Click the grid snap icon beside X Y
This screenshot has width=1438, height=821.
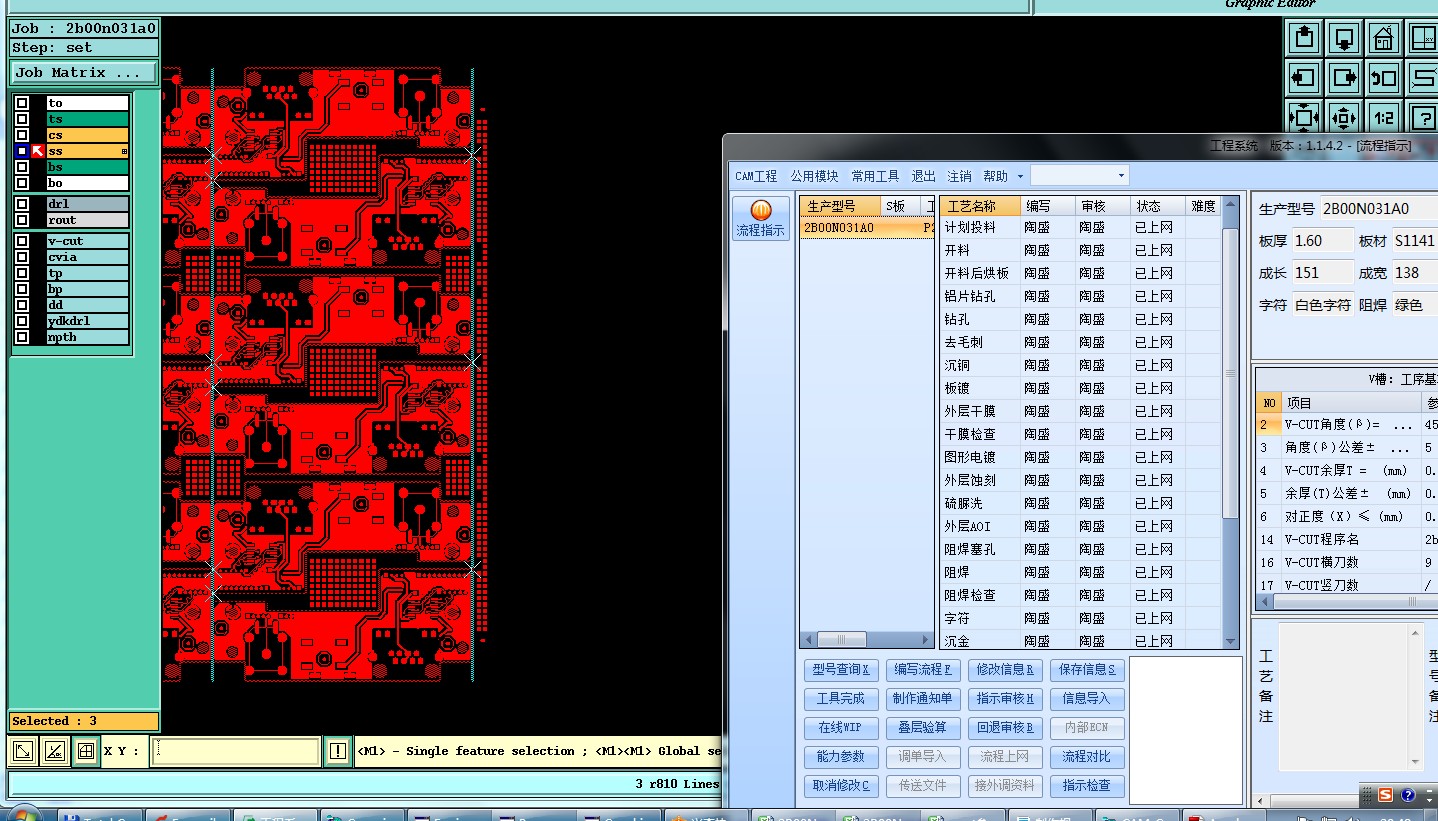click(86, 751)
